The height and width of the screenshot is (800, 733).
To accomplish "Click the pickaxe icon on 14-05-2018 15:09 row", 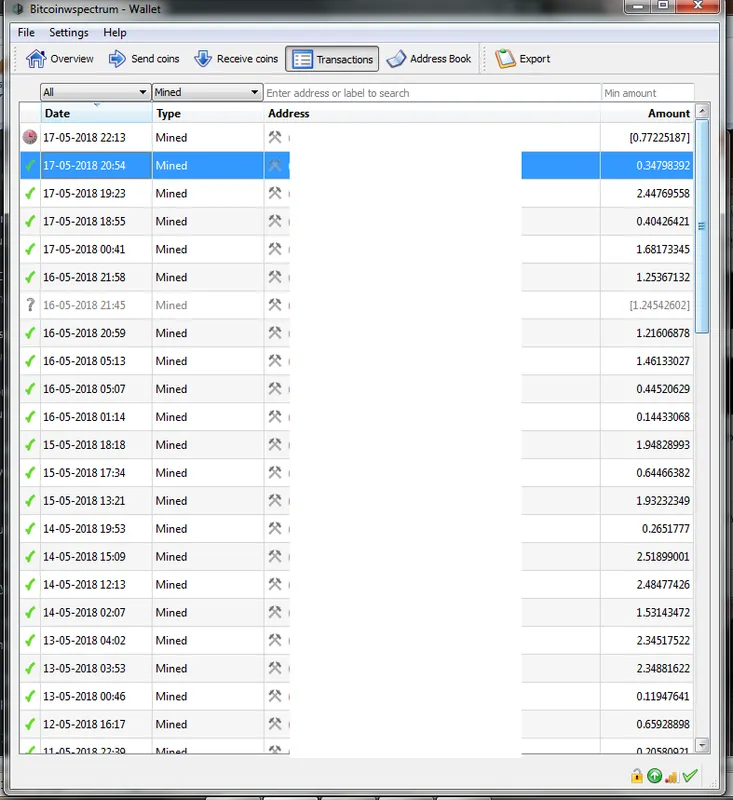I will click(275, 556).
